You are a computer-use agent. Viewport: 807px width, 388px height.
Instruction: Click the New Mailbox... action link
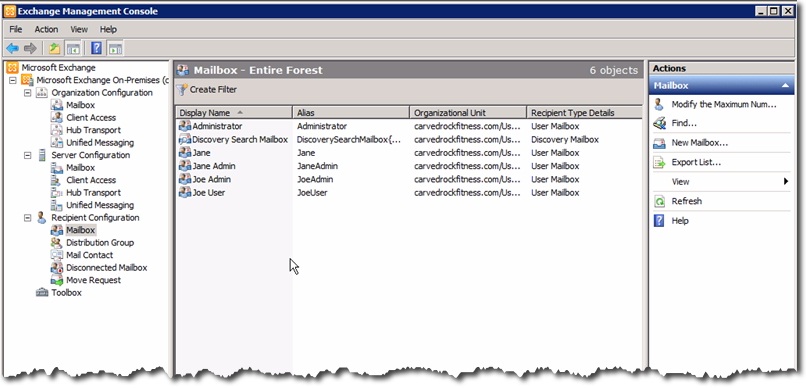coord(699,143)
